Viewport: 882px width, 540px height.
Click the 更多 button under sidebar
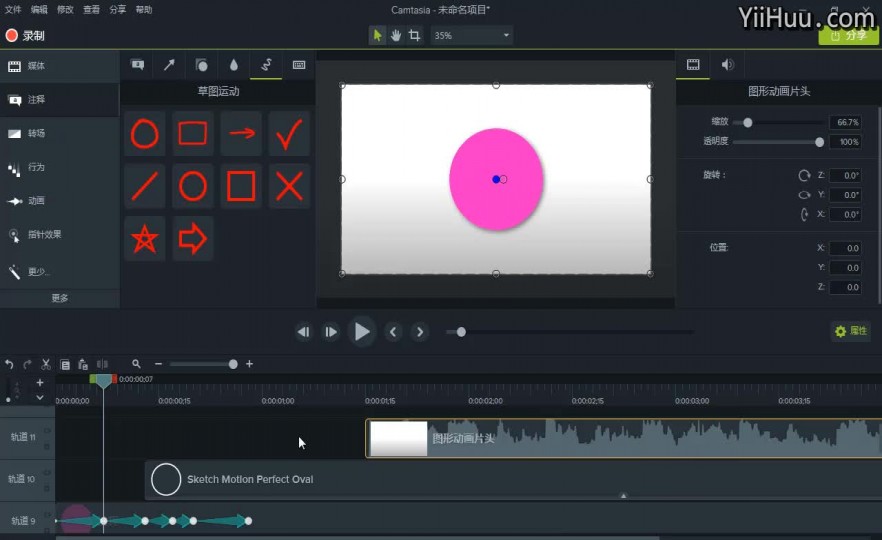coord(60,298)
